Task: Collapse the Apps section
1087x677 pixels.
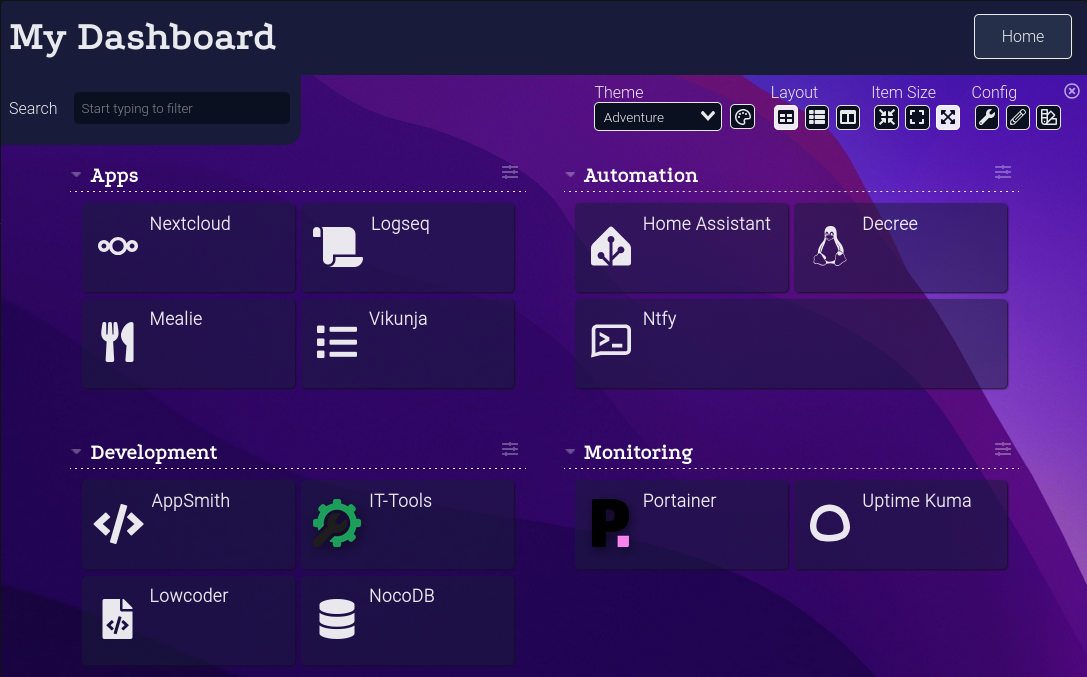Action: coord(76,172)
